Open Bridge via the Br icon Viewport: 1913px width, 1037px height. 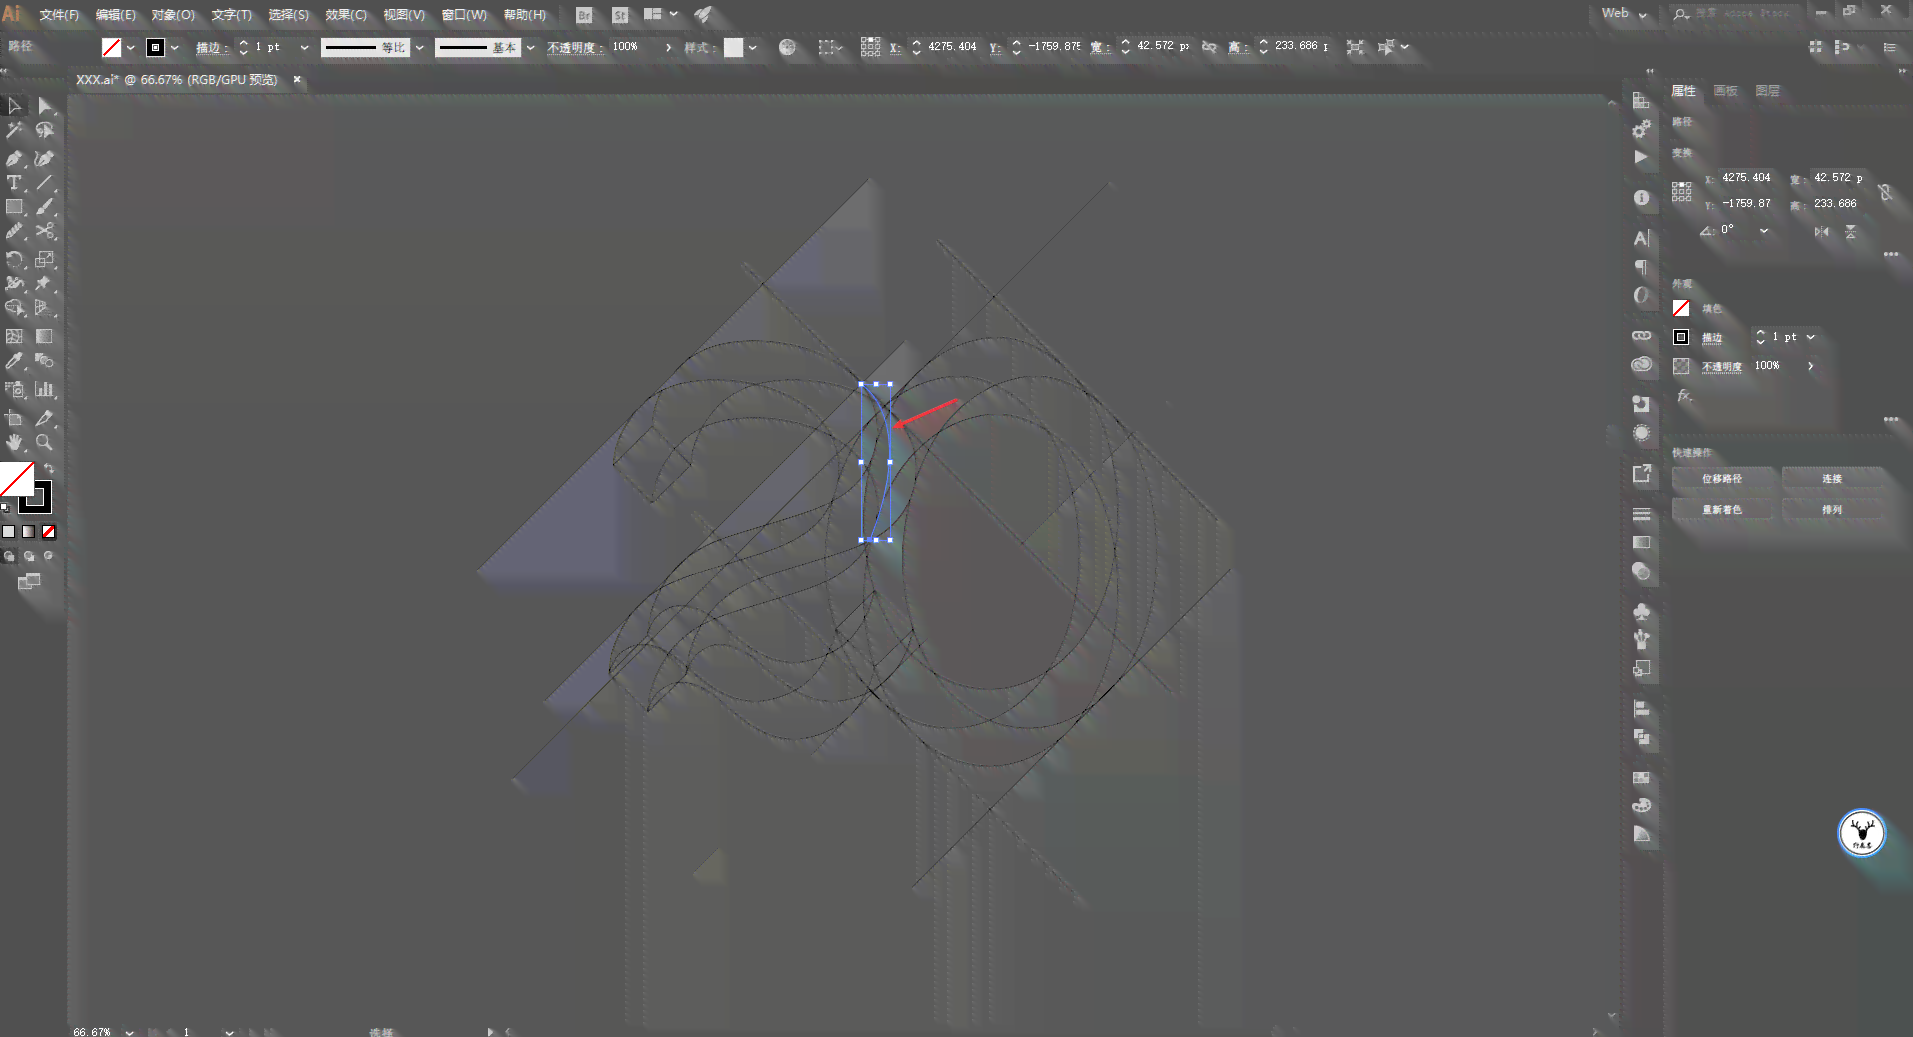(585, 15)
